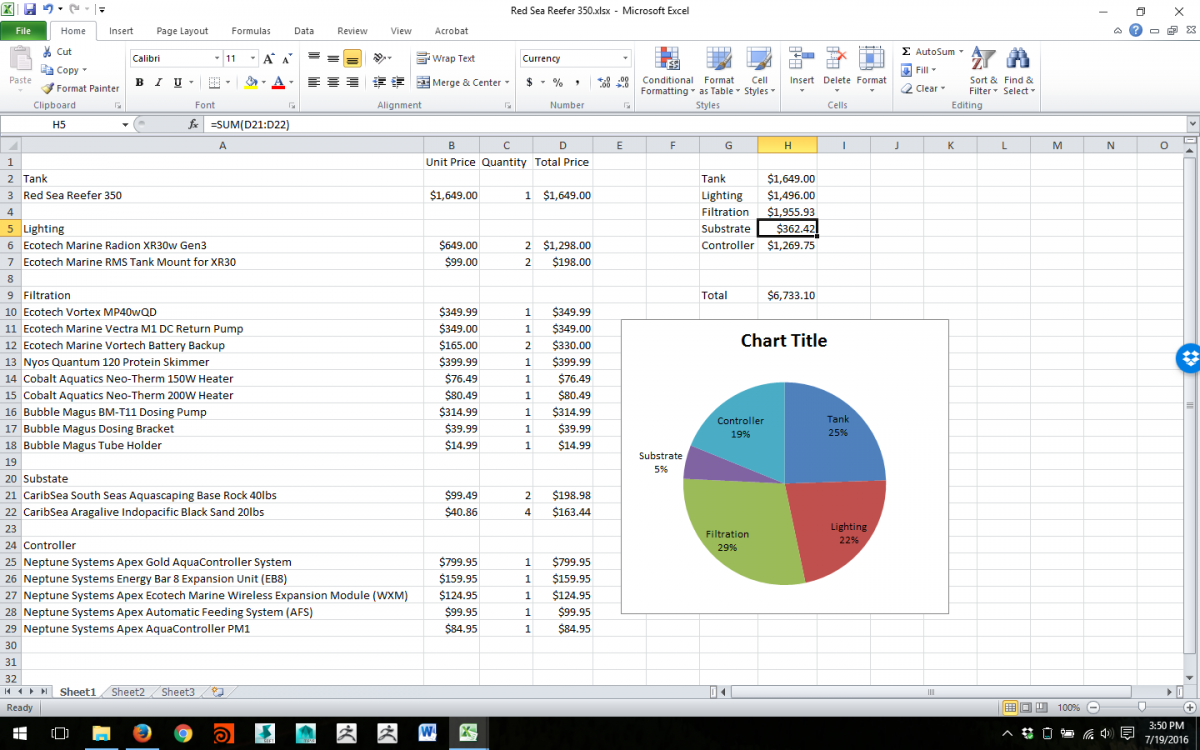The height and width of the screenshot is (750, 1200).
Task: Click the Insert Worksheet tab icon
Action: (x=217, y=692)
